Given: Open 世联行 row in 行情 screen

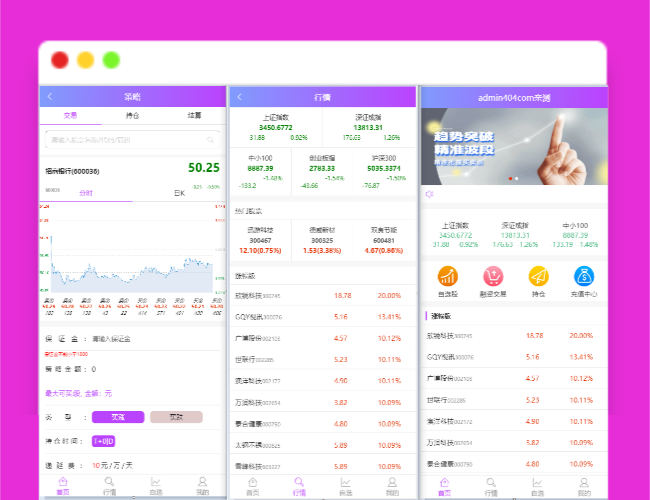Looking at the screenshot, I should tap(323, 359).
